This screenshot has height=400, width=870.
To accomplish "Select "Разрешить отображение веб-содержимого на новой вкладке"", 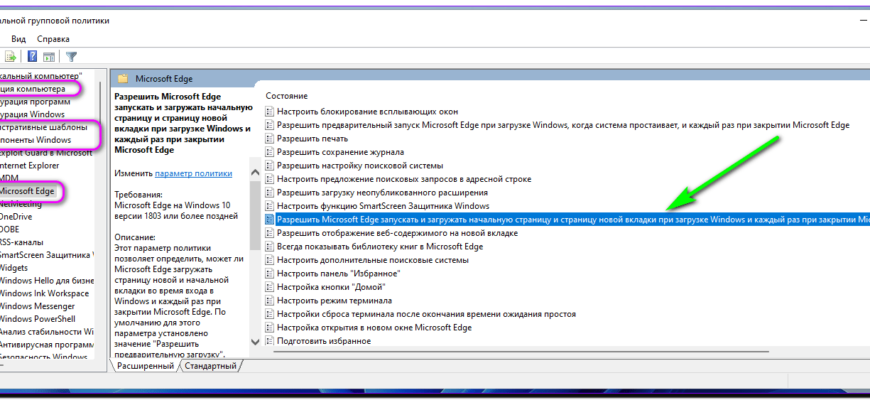I will tap(397, 233).
